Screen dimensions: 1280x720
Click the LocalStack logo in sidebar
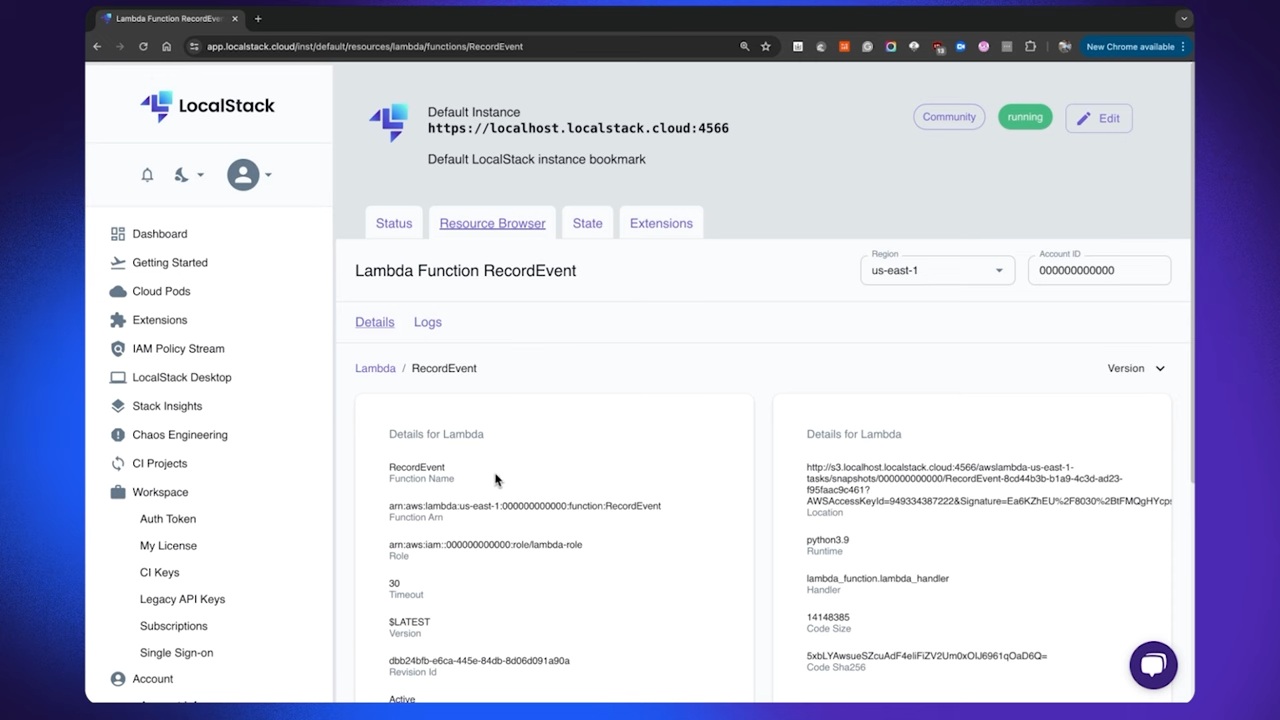point(207,106)
